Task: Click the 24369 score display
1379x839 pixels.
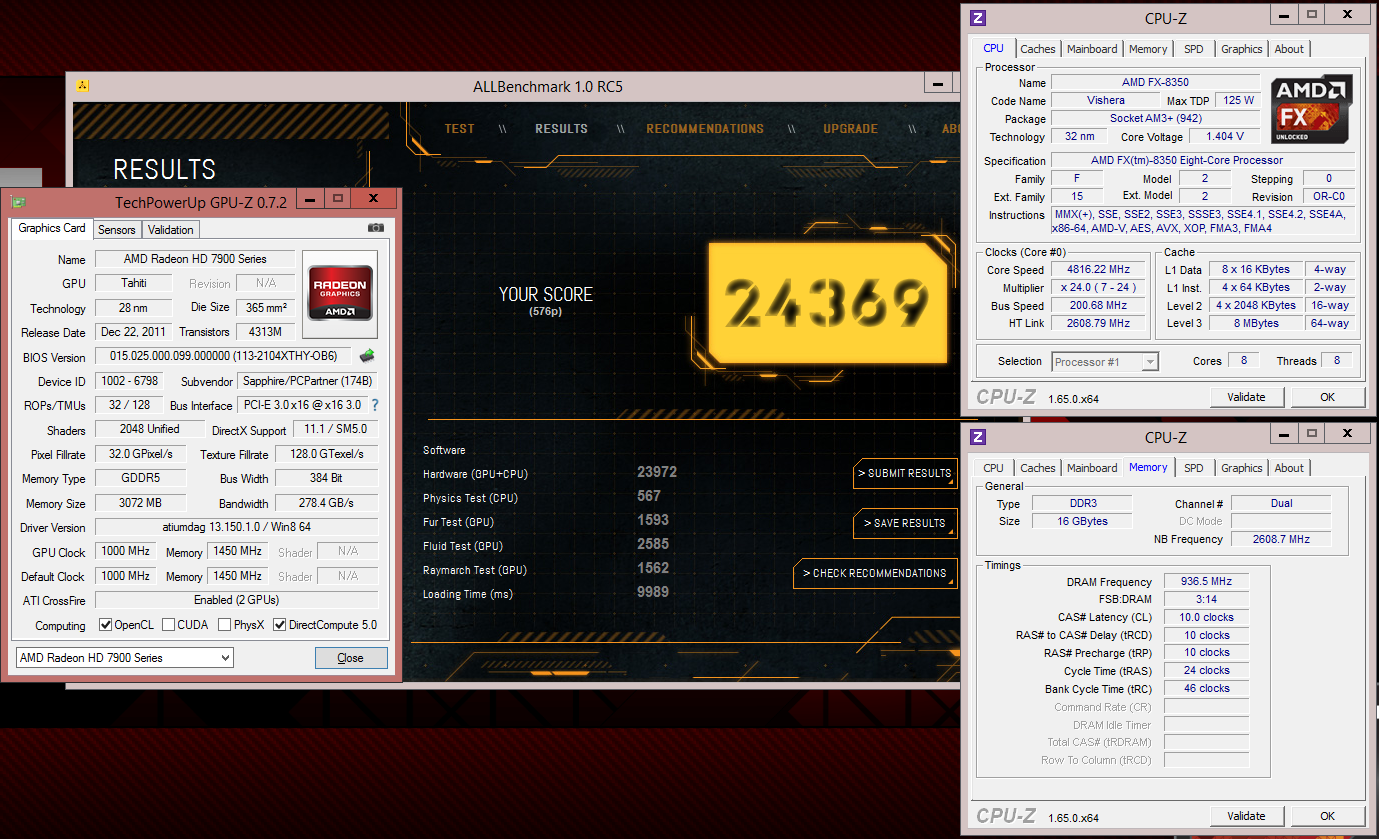Action: [827, 302]
